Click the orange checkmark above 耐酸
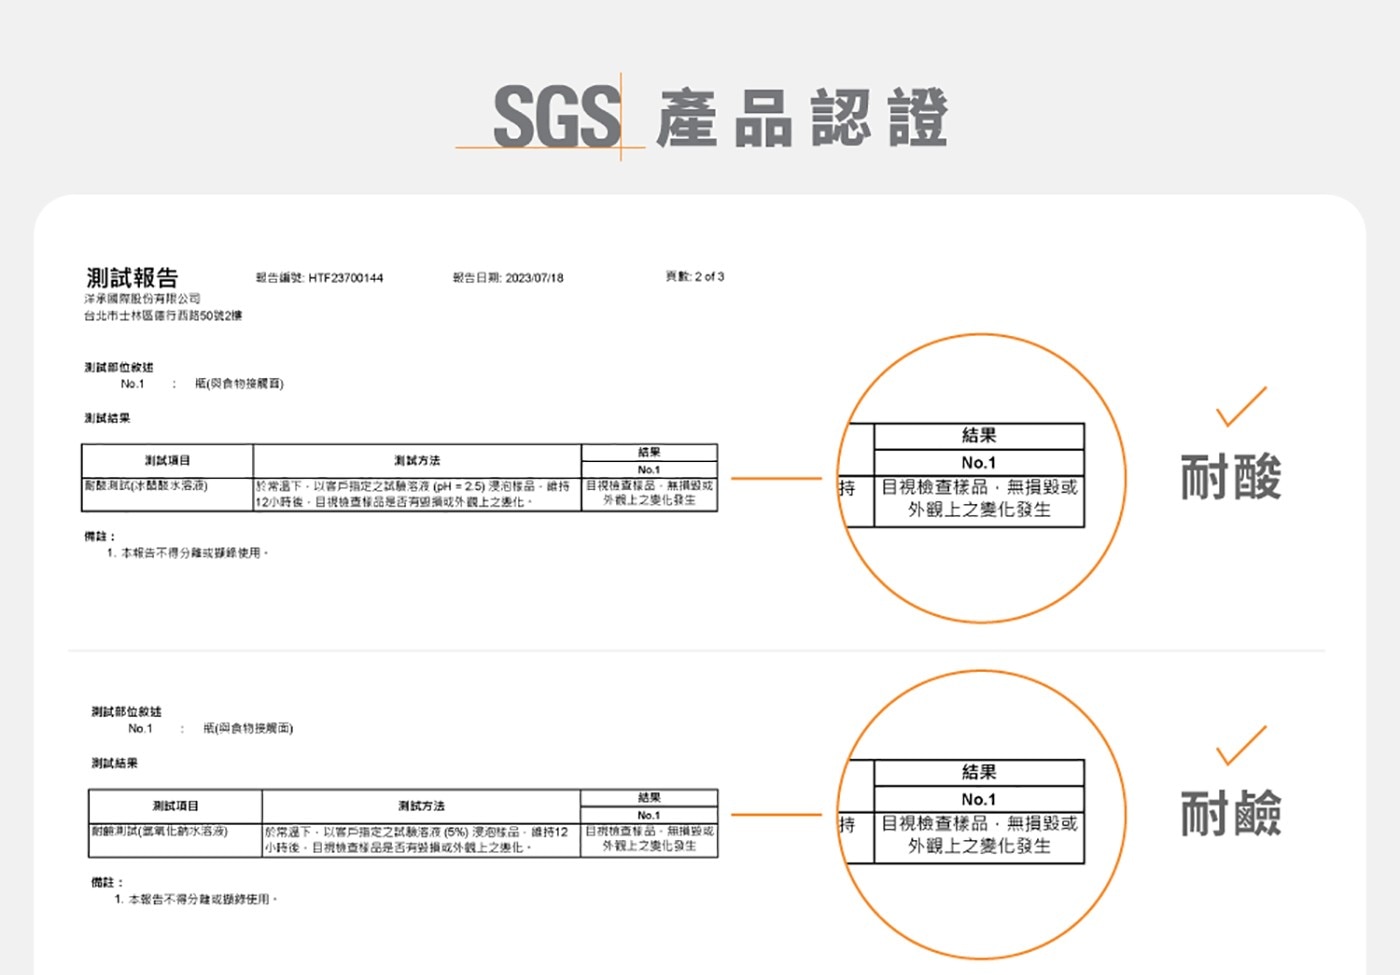Image resolution: width=1400 pixels, height=975 pixels. pos(1241,406)
